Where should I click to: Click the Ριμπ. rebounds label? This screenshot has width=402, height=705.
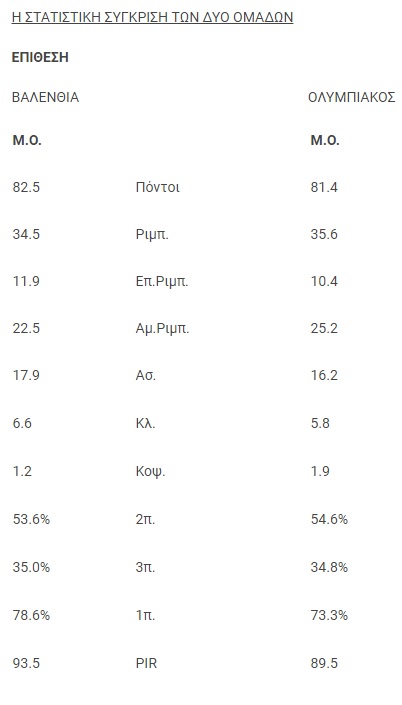(152, 235)
